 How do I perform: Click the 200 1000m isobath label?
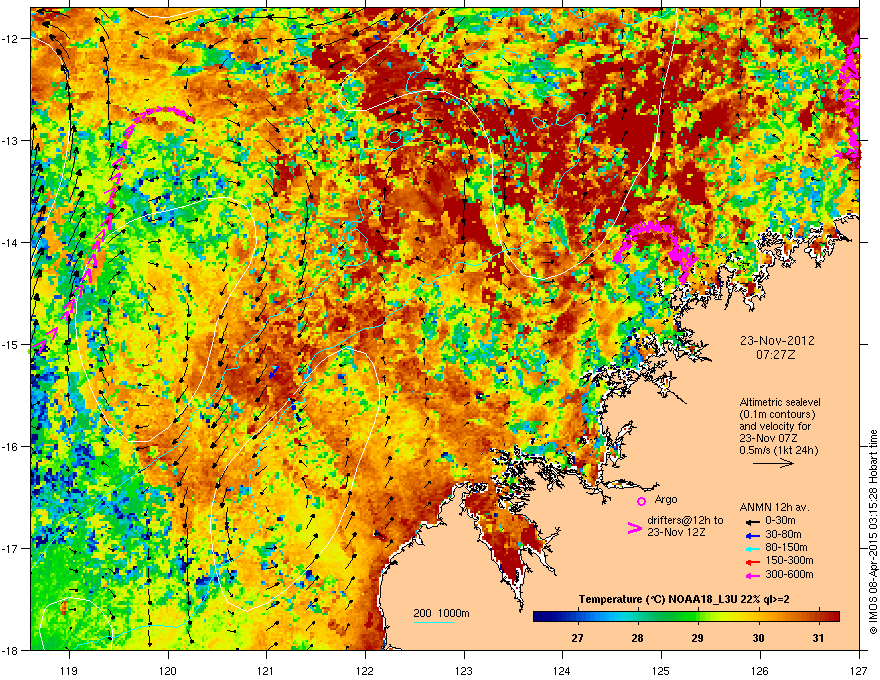tap(442, 613)
